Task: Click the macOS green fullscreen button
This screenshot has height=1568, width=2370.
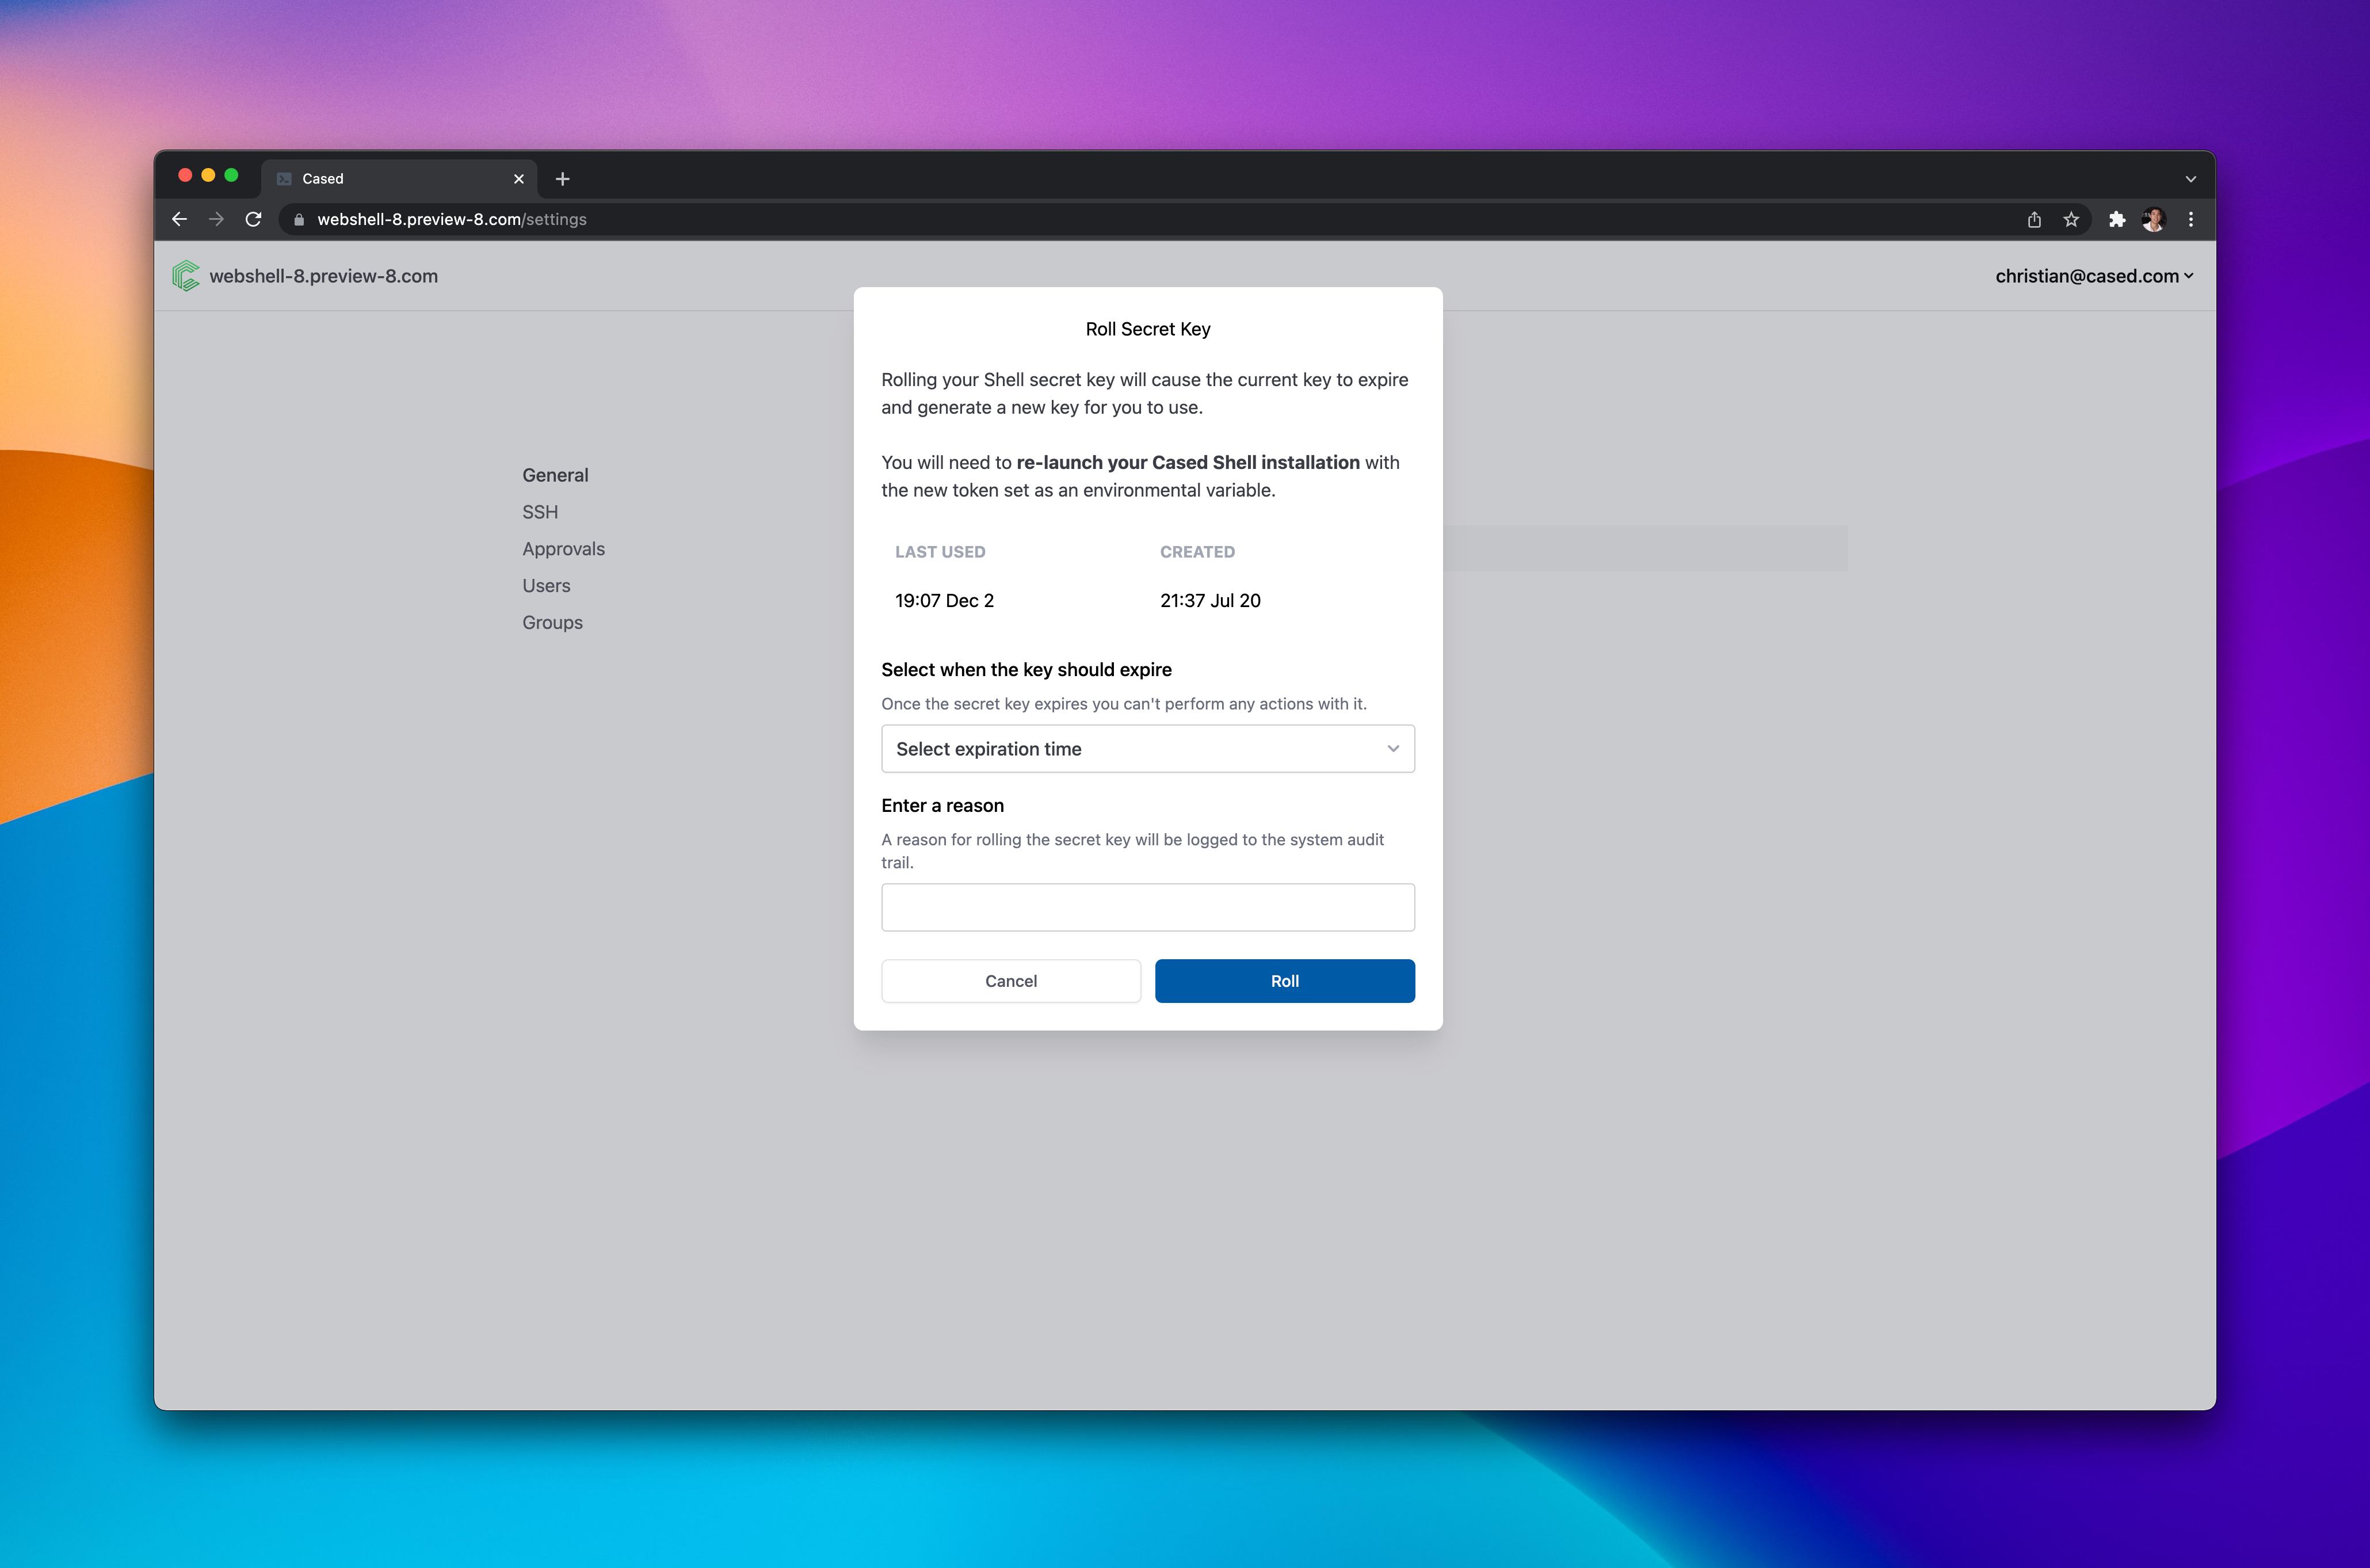Action: [x=231, y=175]
